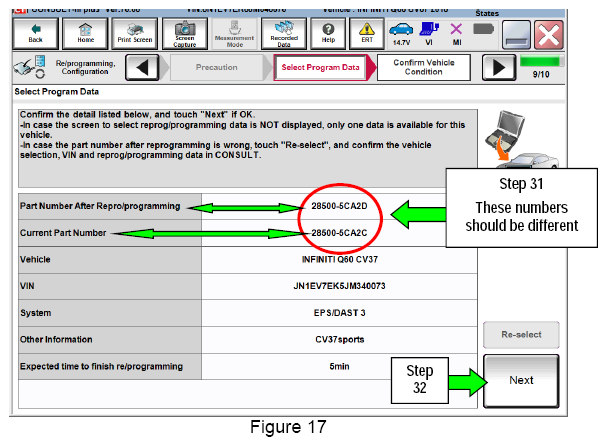
Task: Click the green 9/10 progress bar
Action: (x=540, y=61)
